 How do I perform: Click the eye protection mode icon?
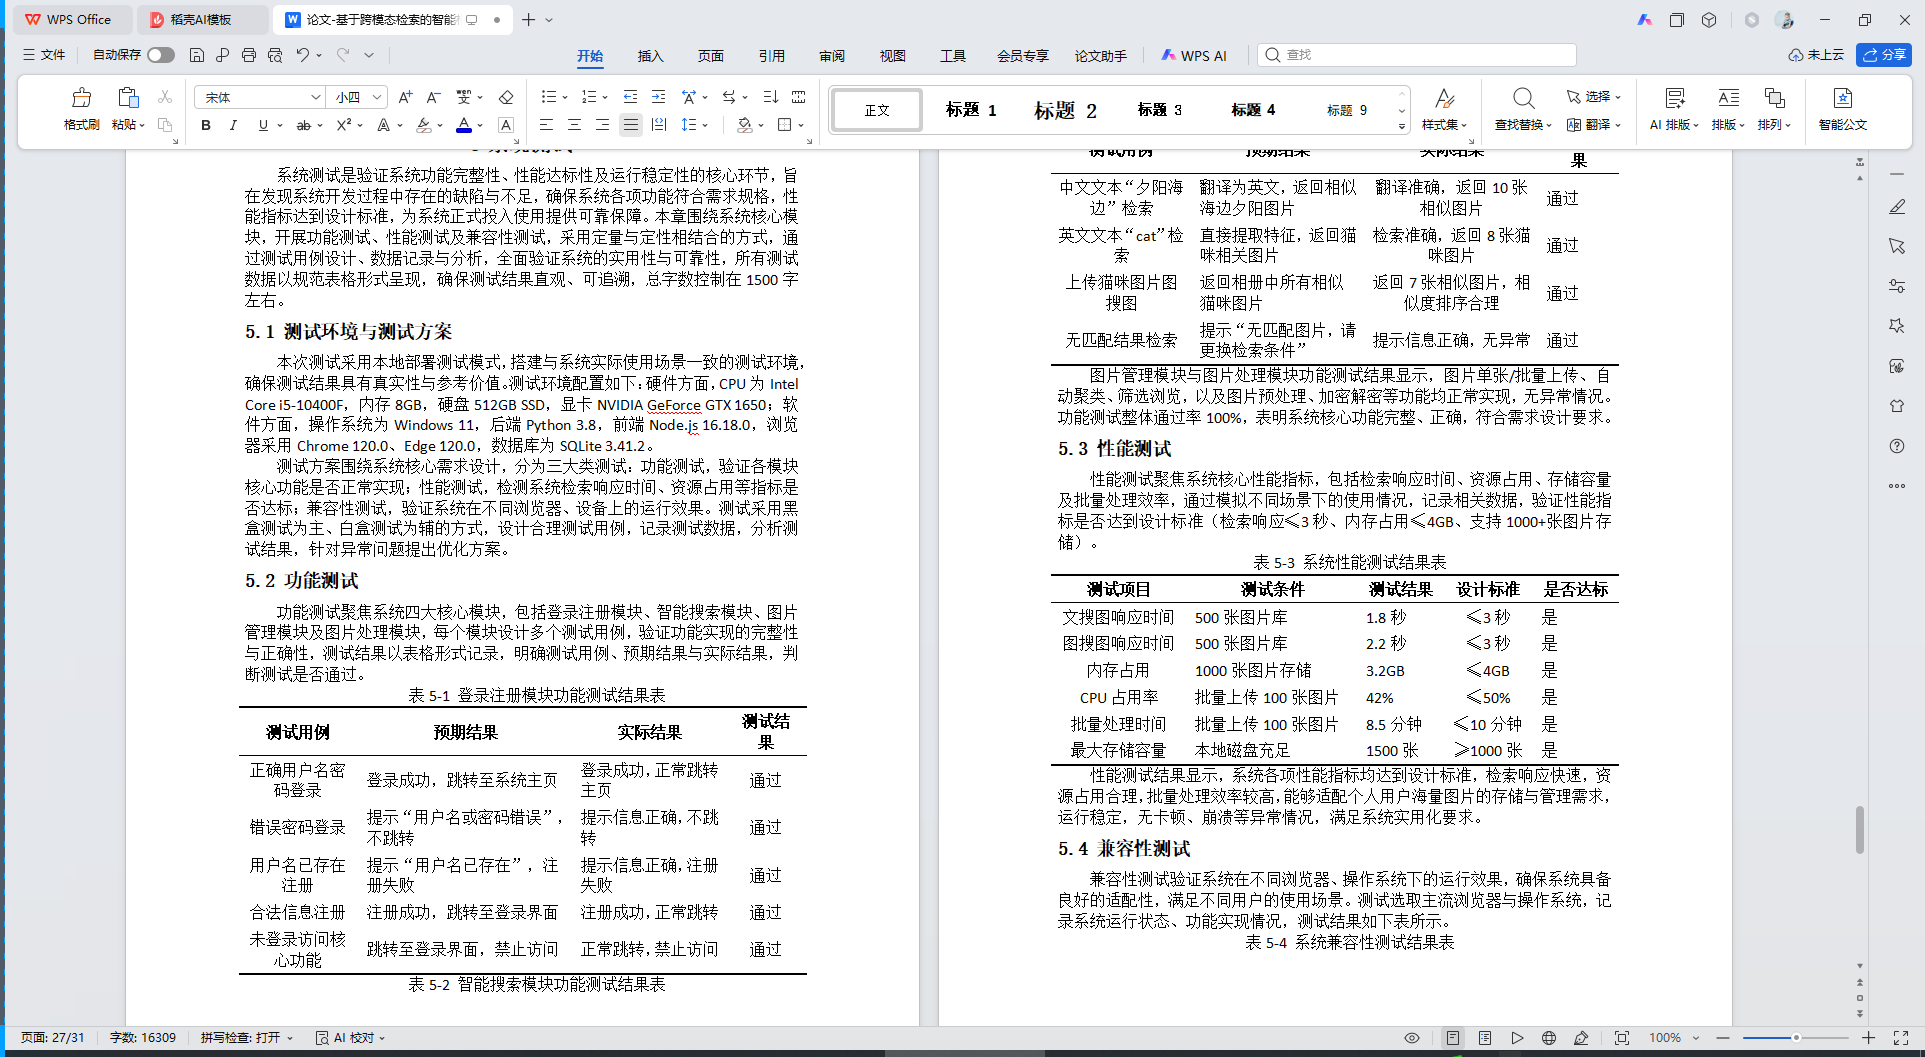pos(1412,1038)
